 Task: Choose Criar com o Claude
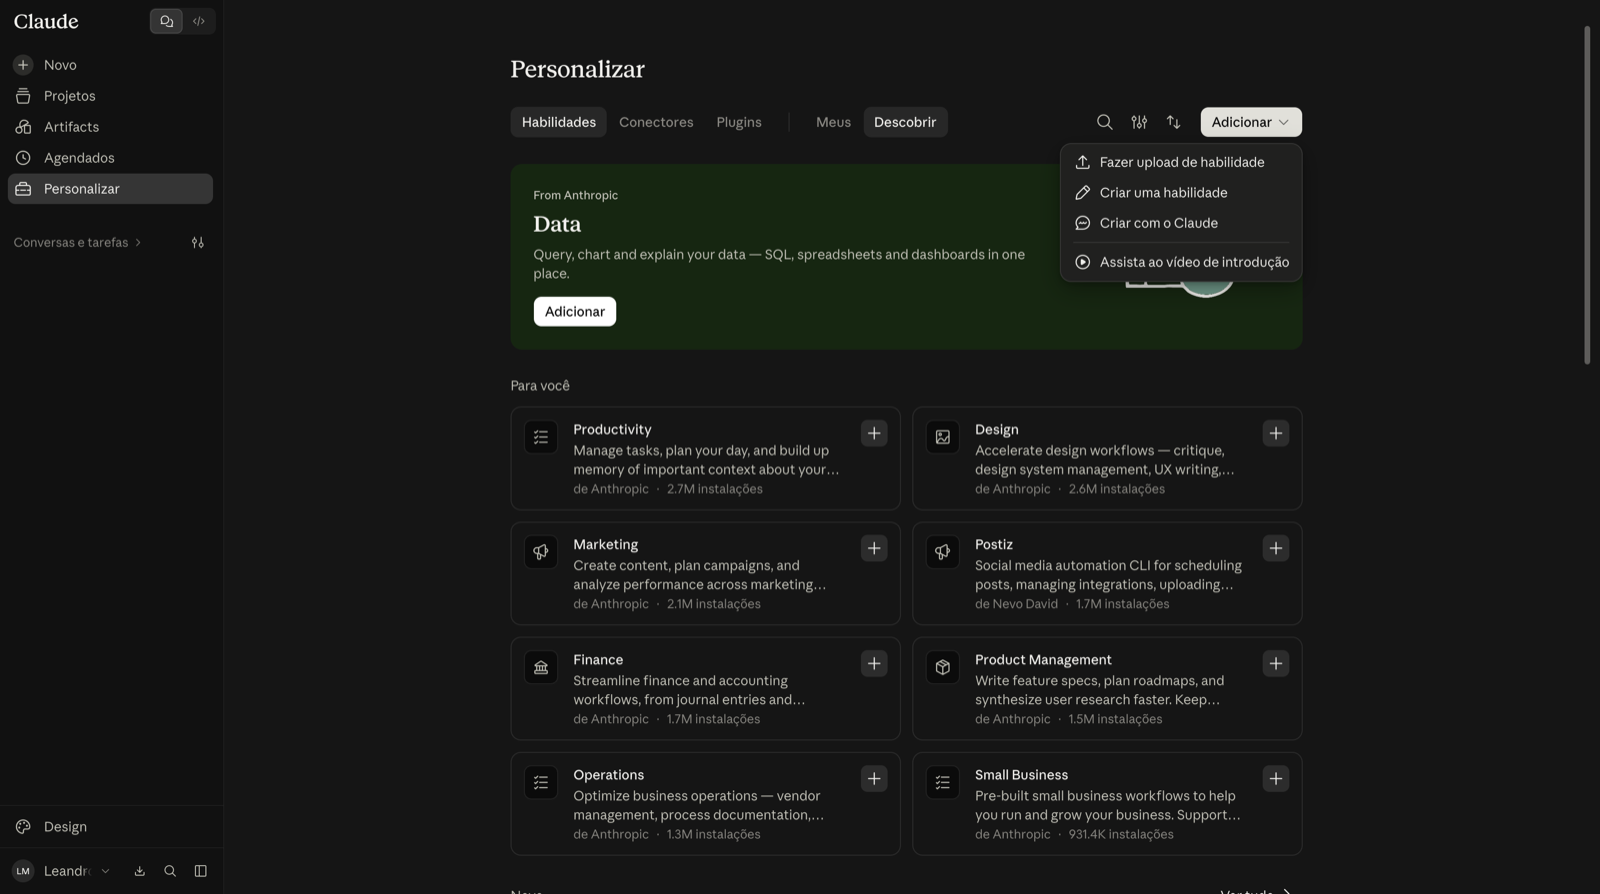1181,223
